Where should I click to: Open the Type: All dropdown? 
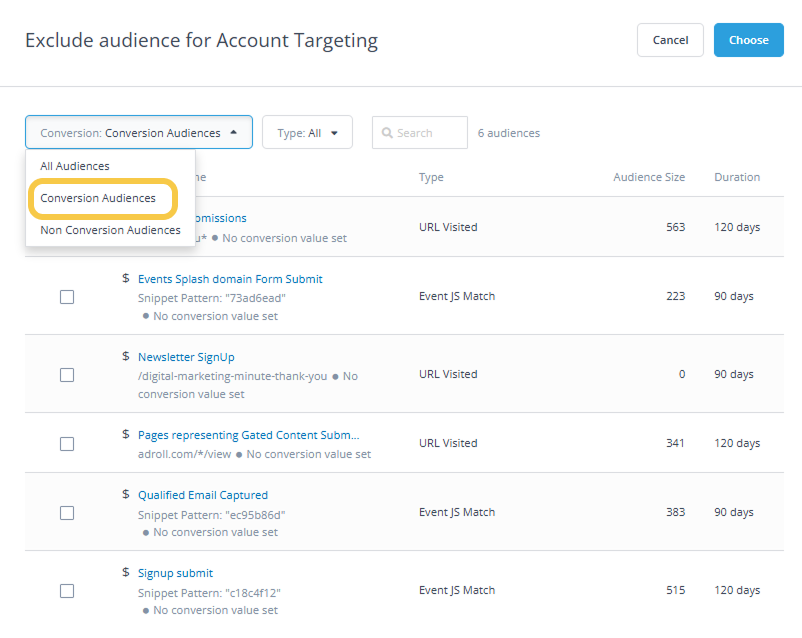pos(307,133)
